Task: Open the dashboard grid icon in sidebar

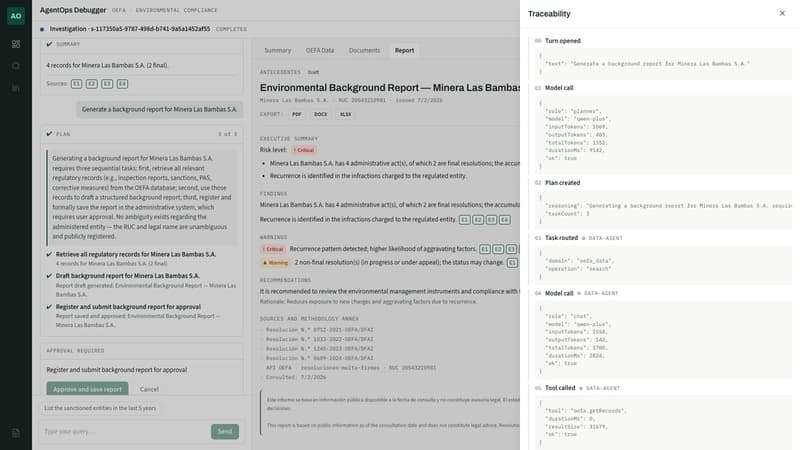Action: (16, 44)
